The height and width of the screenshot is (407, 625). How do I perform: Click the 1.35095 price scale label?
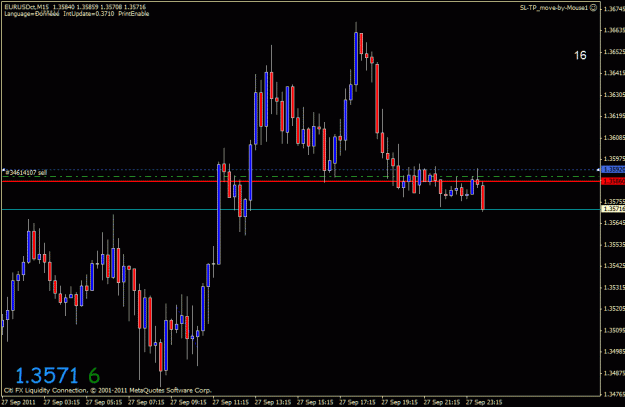614,330
